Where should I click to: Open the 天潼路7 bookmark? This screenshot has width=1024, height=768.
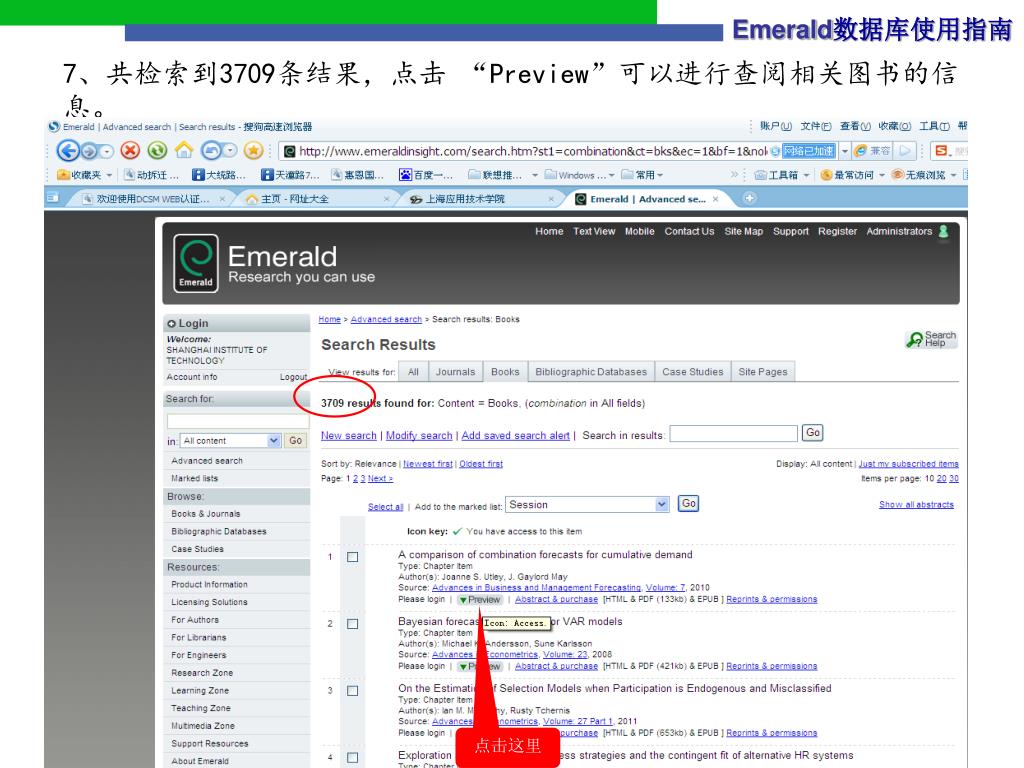[x=290, y=175]
